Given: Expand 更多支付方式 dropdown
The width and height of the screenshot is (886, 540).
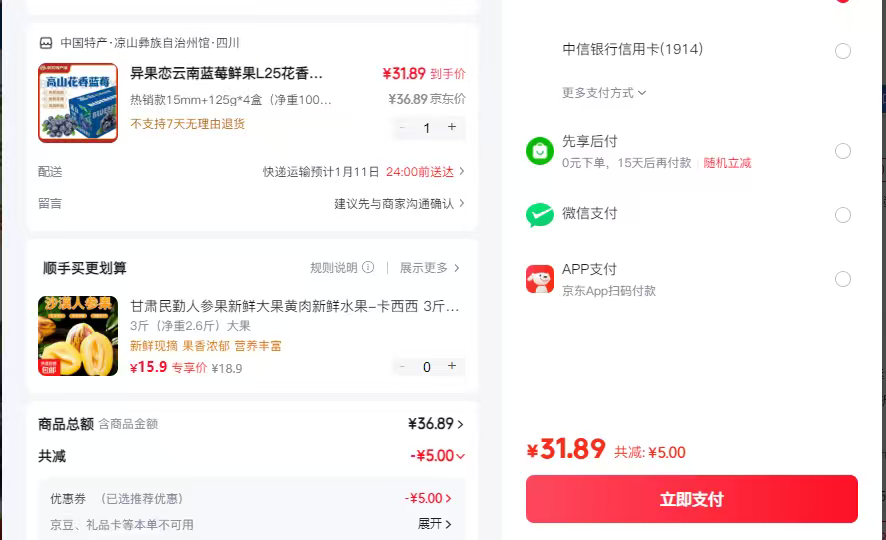Looking at the screenshot, I should 604,93.
